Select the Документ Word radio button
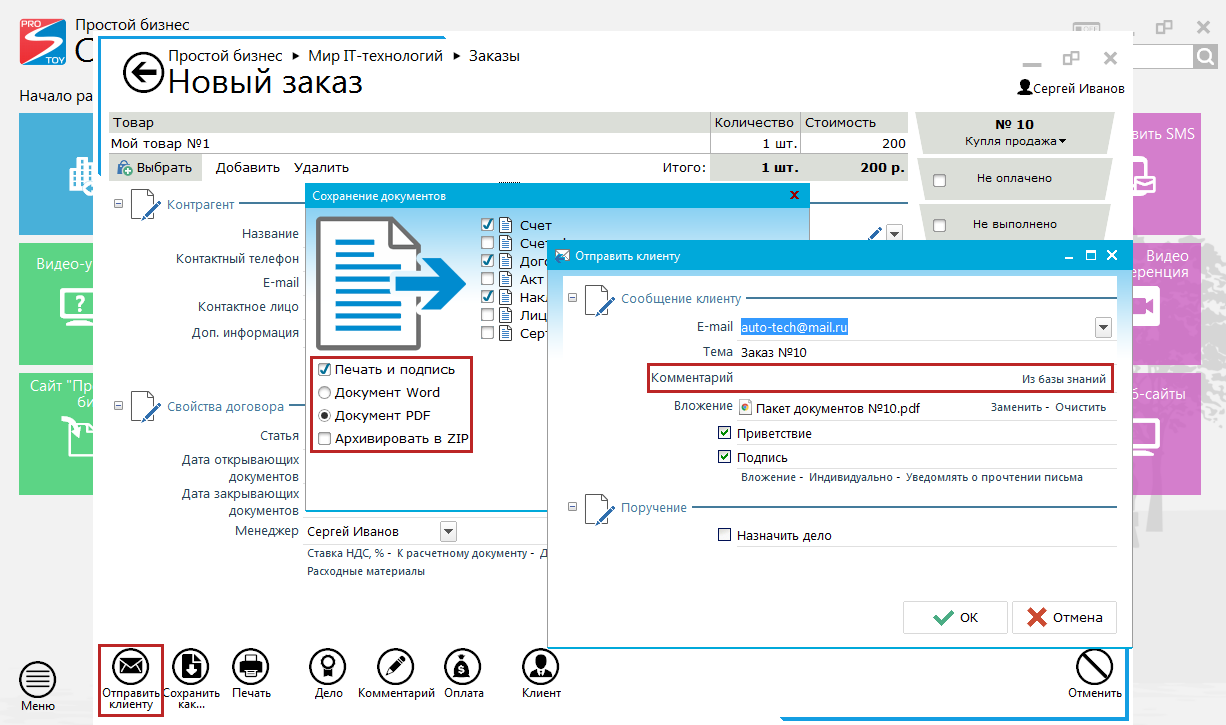 (x=324, y=392)
